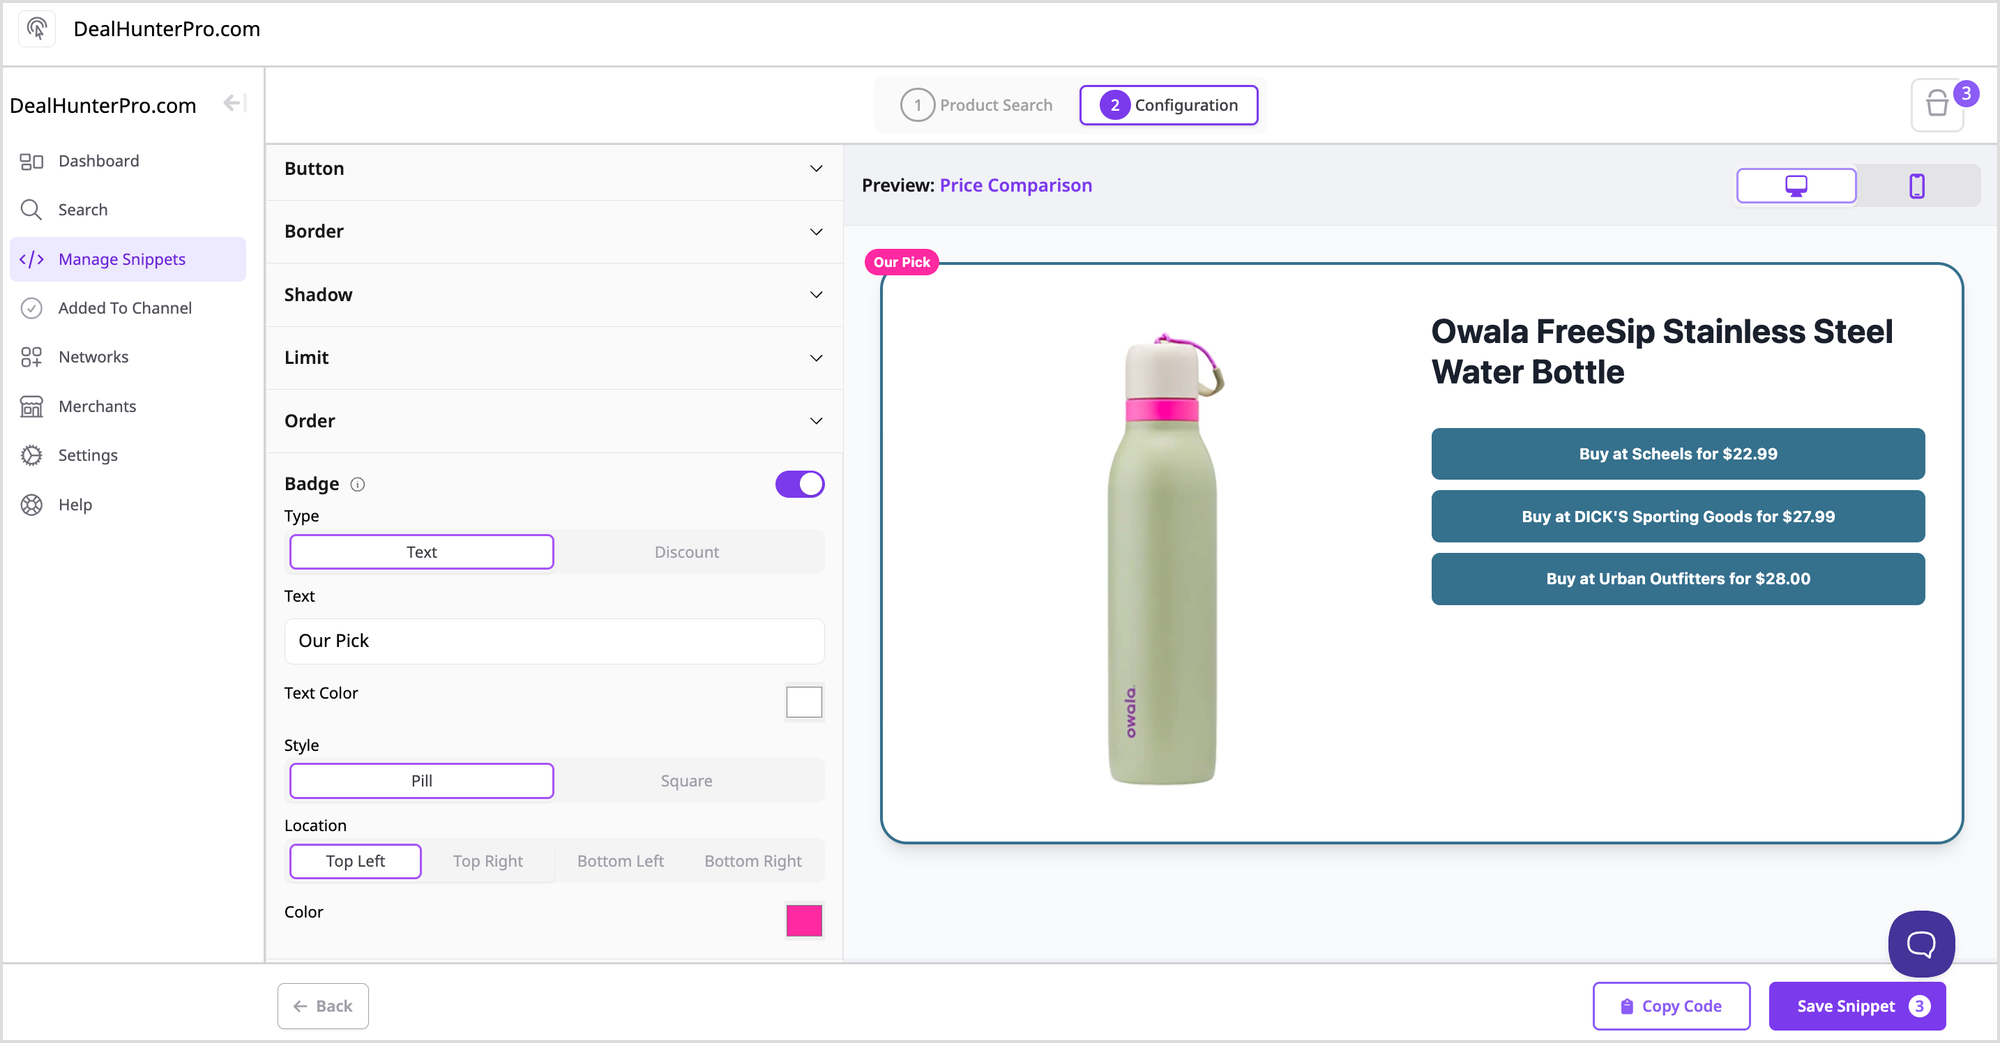Click the Save Snippet button
Image resolution: width=2000 pixels, height=1043 pixels.
[x=1858, y=1006]
